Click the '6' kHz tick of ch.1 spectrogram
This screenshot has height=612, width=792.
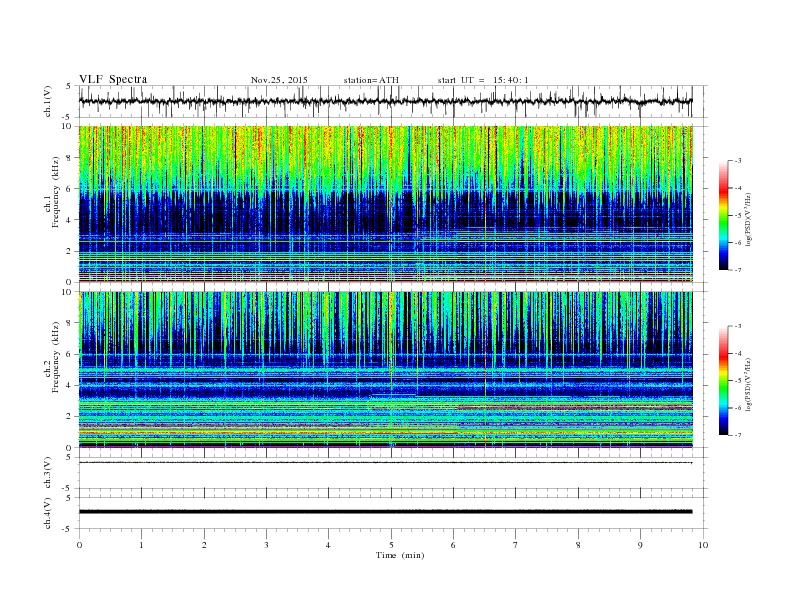(69, 189)
